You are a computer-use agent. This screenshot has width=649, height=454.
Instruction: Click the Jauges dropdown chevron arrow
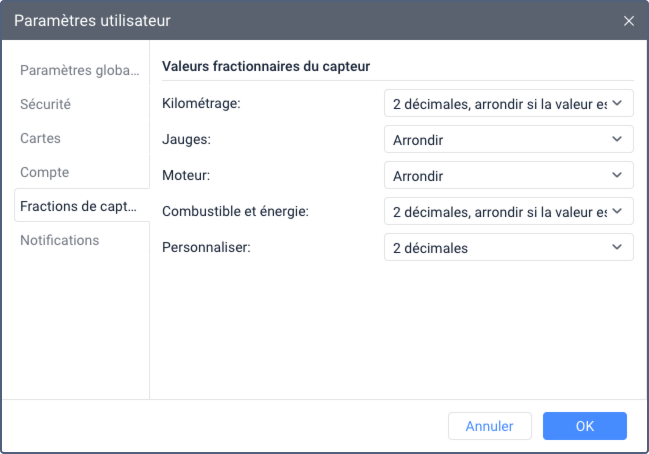(x=618, y=139)
